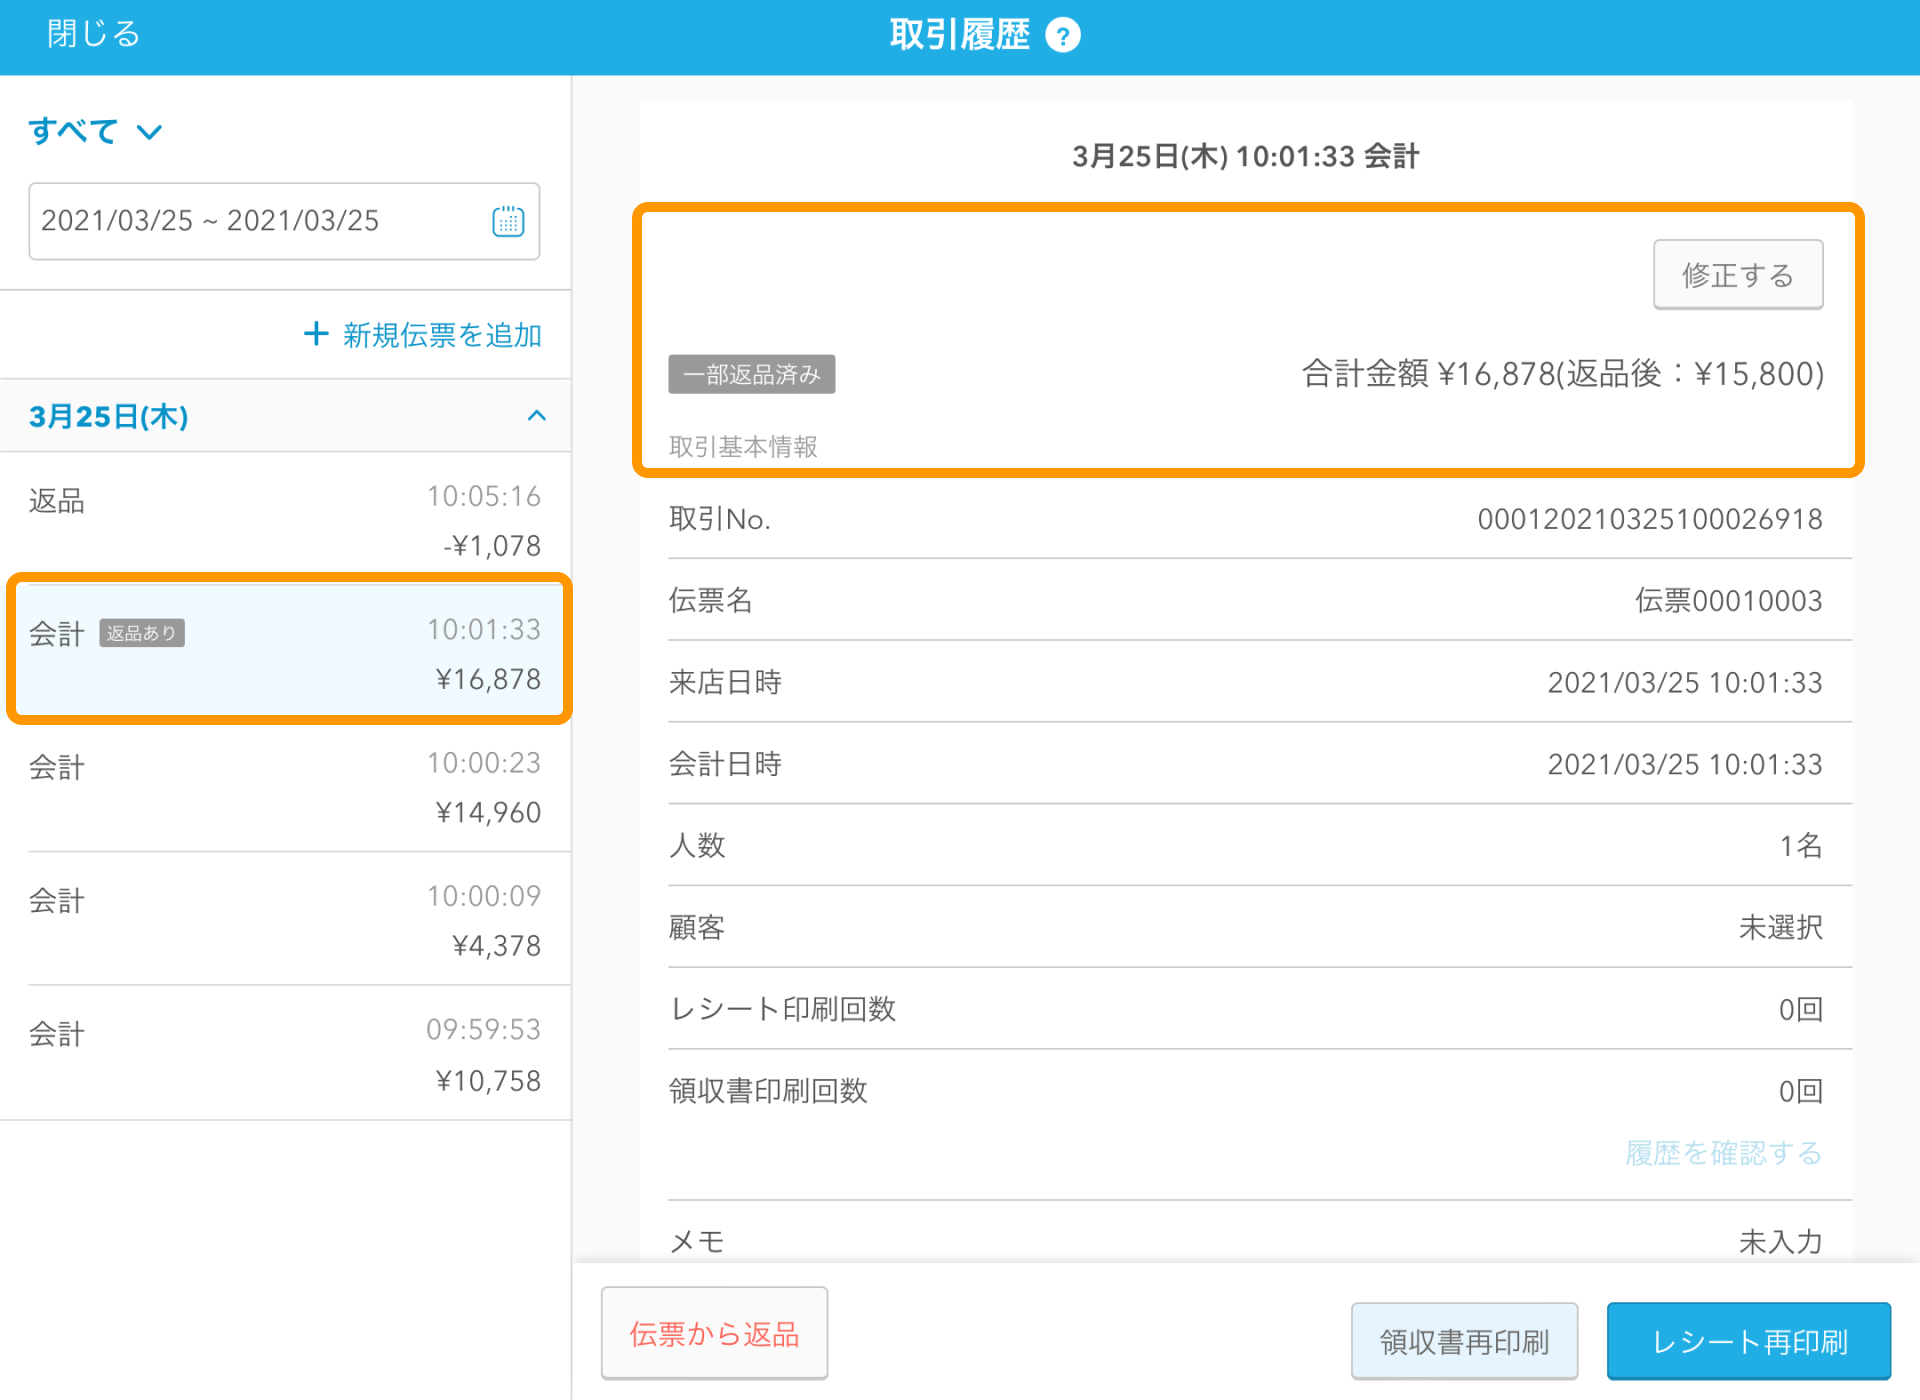Screen dimensions: 1920x1400
Task: Click the plus icon for new slip
Action: (316, 334)
